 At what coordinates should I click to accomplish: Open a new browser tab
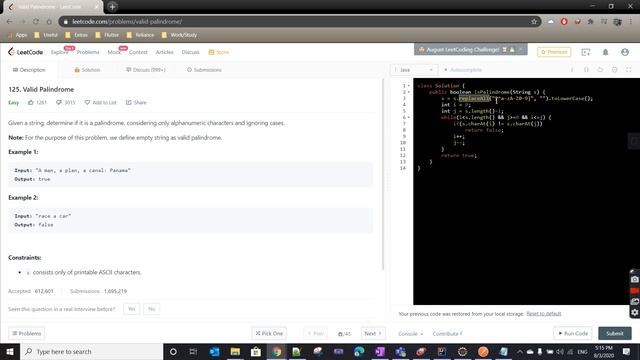coord(112,7)
